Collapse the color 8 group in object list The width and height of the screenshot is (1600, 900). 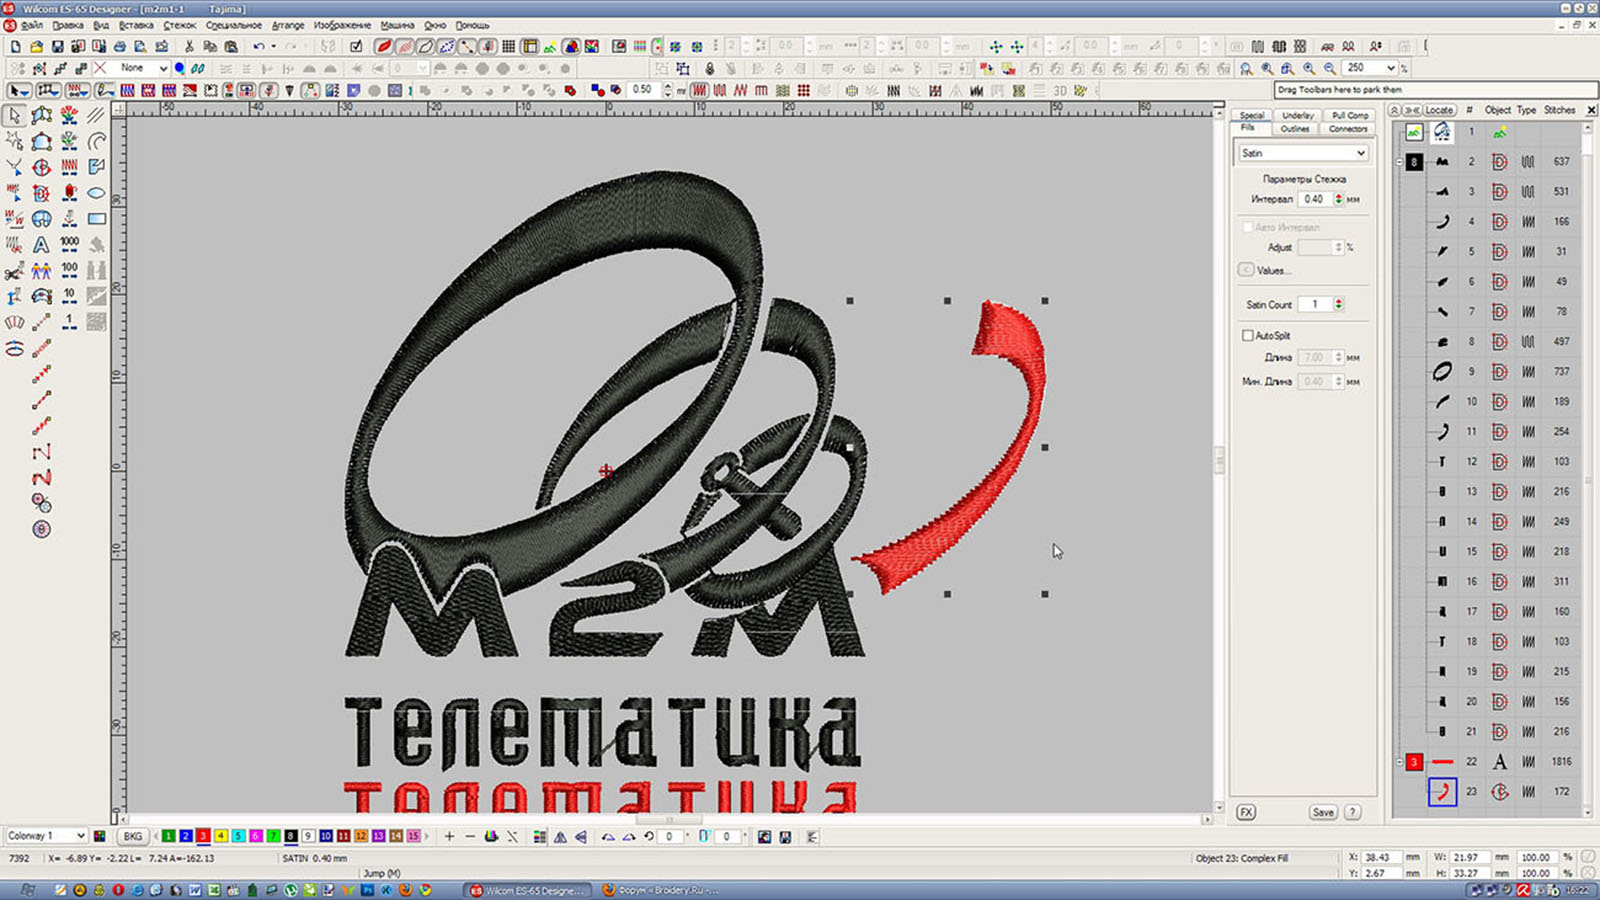[1399, 162]
